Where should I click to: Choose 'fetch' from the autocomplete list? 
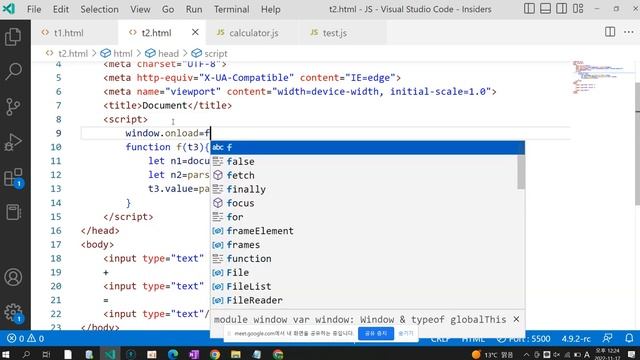(364, 175)
